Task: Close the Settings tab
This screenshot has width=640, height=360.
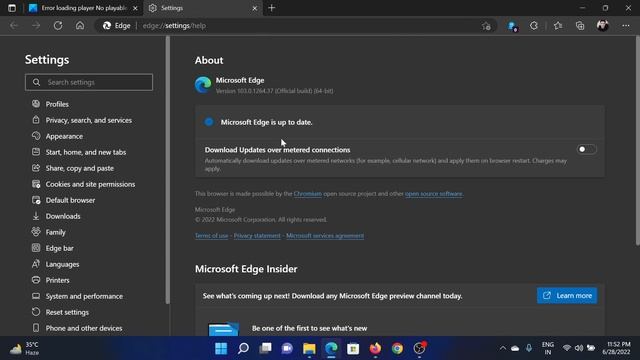Action: click(254, 8)
